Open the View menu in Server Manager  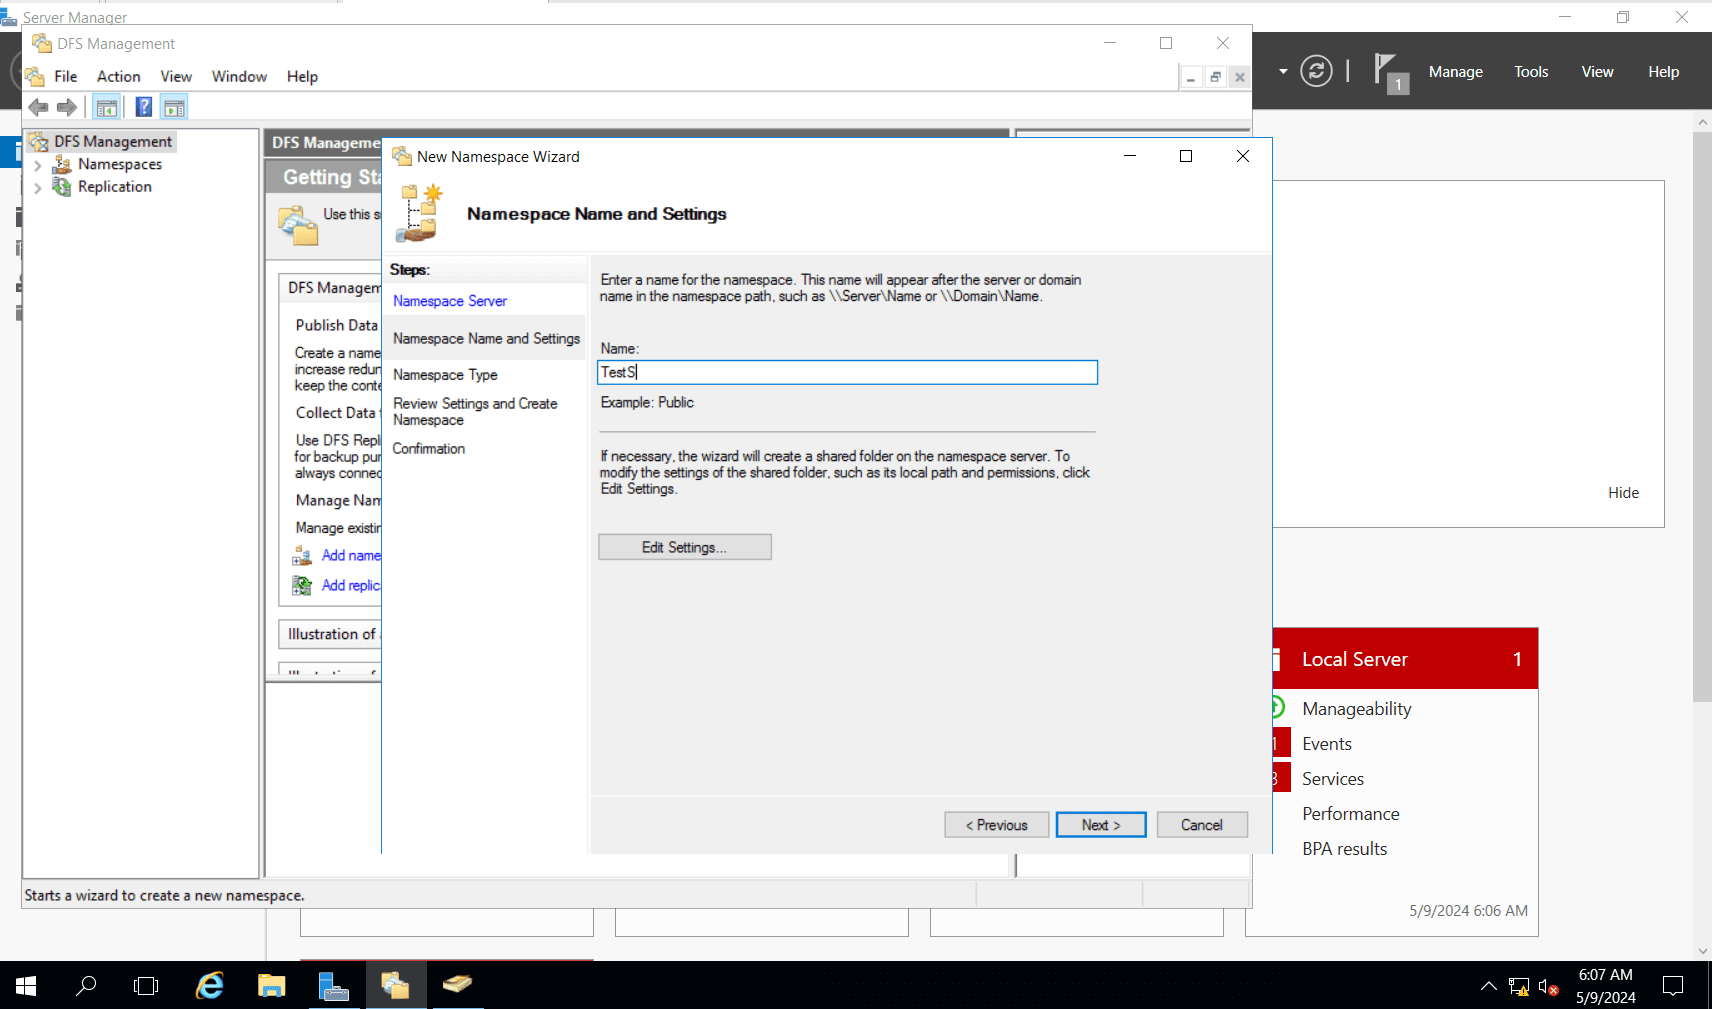(x=1598, y=72)
